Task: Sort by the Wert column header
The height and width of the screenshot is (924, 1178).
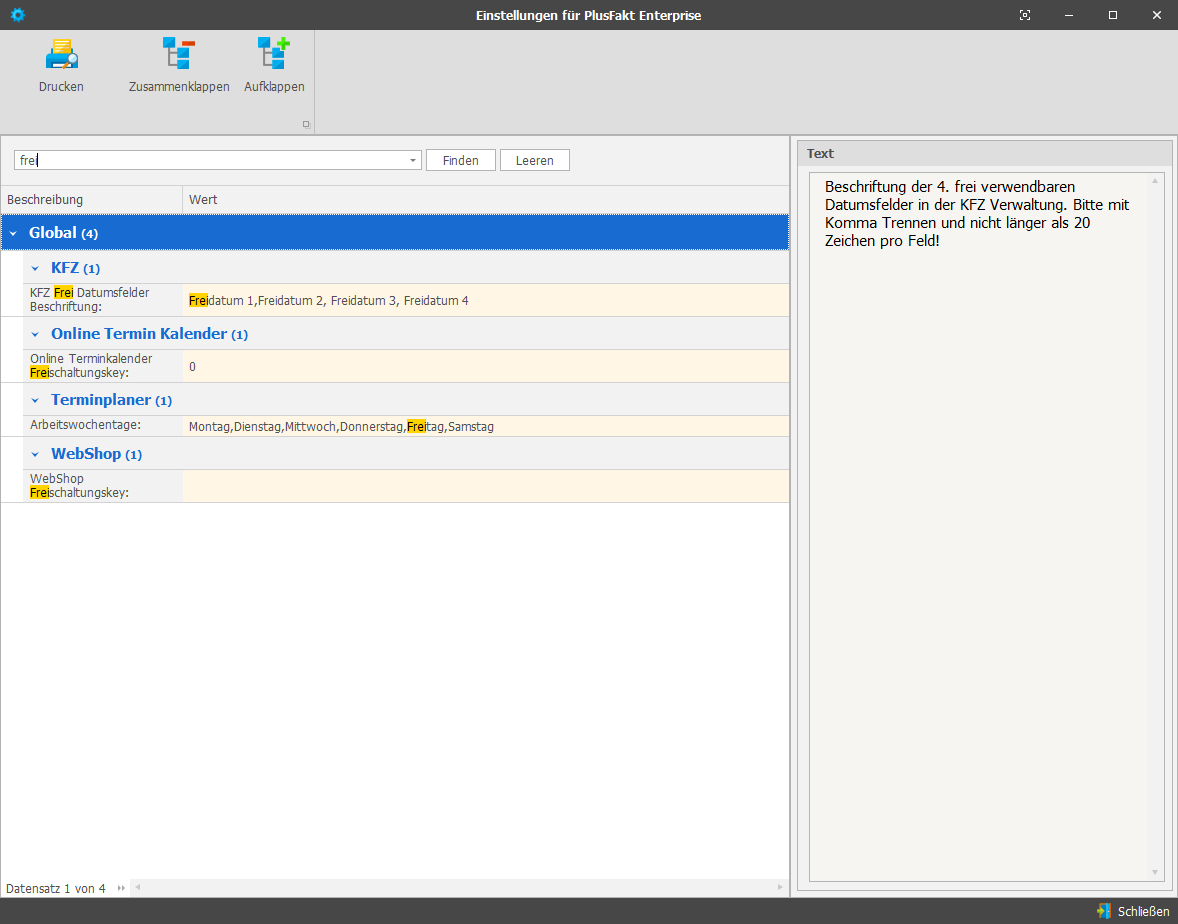Action: coord(485,200)
